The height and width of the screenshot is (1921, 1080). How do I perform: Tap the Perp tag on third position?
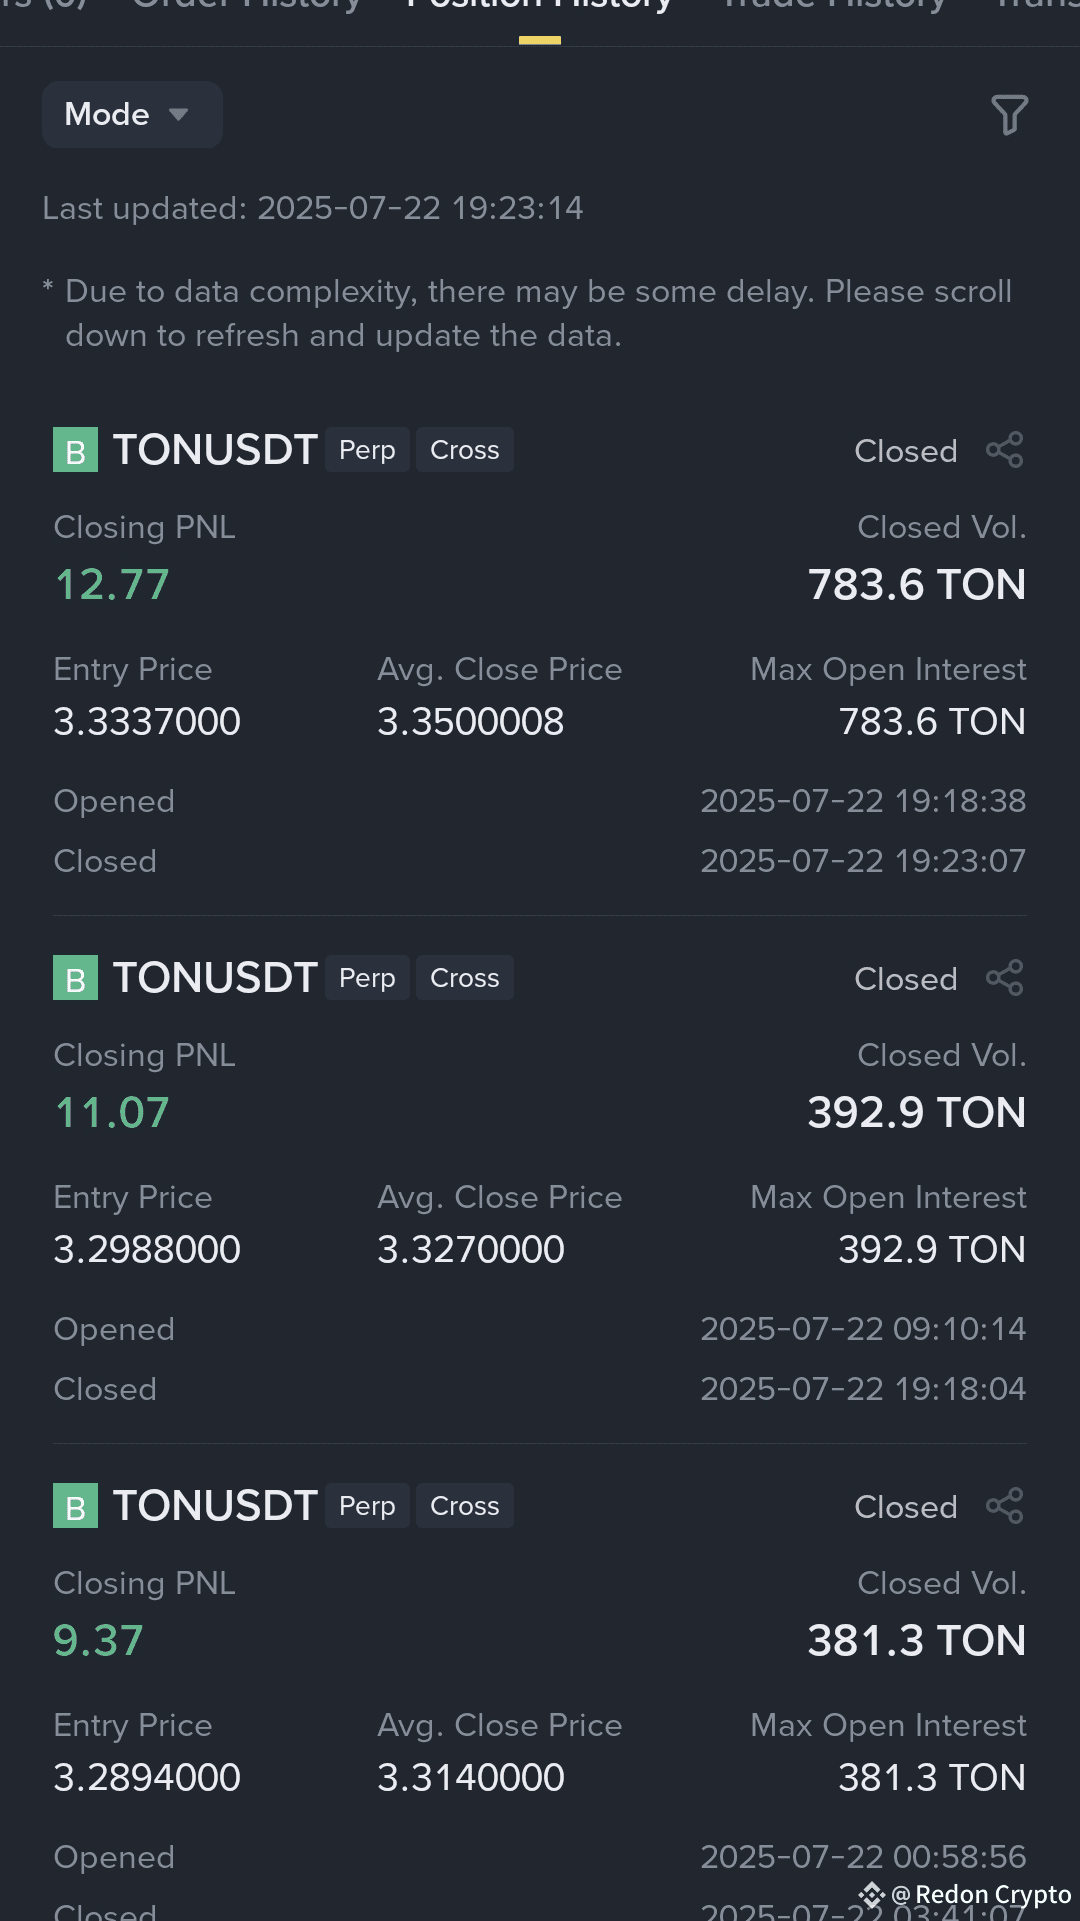367,1506
